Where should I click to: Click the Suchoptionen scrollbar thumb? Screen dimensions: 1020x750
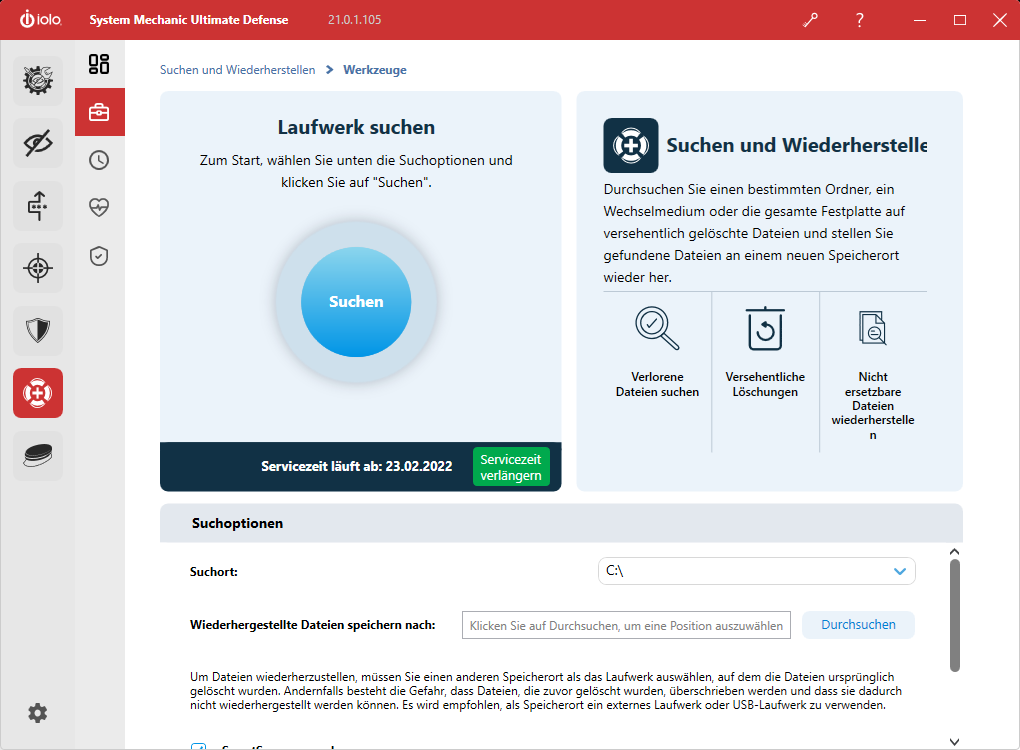954,615
